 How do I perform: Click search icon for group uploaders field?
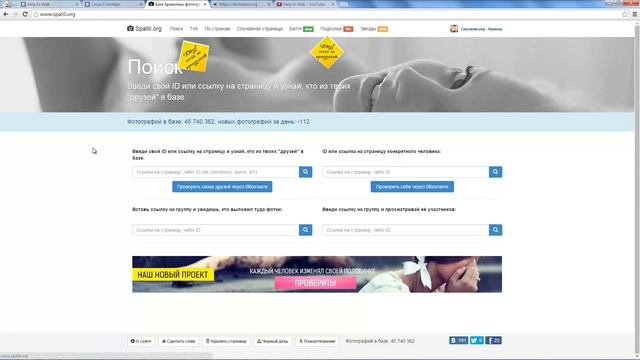tap(305, 230)
